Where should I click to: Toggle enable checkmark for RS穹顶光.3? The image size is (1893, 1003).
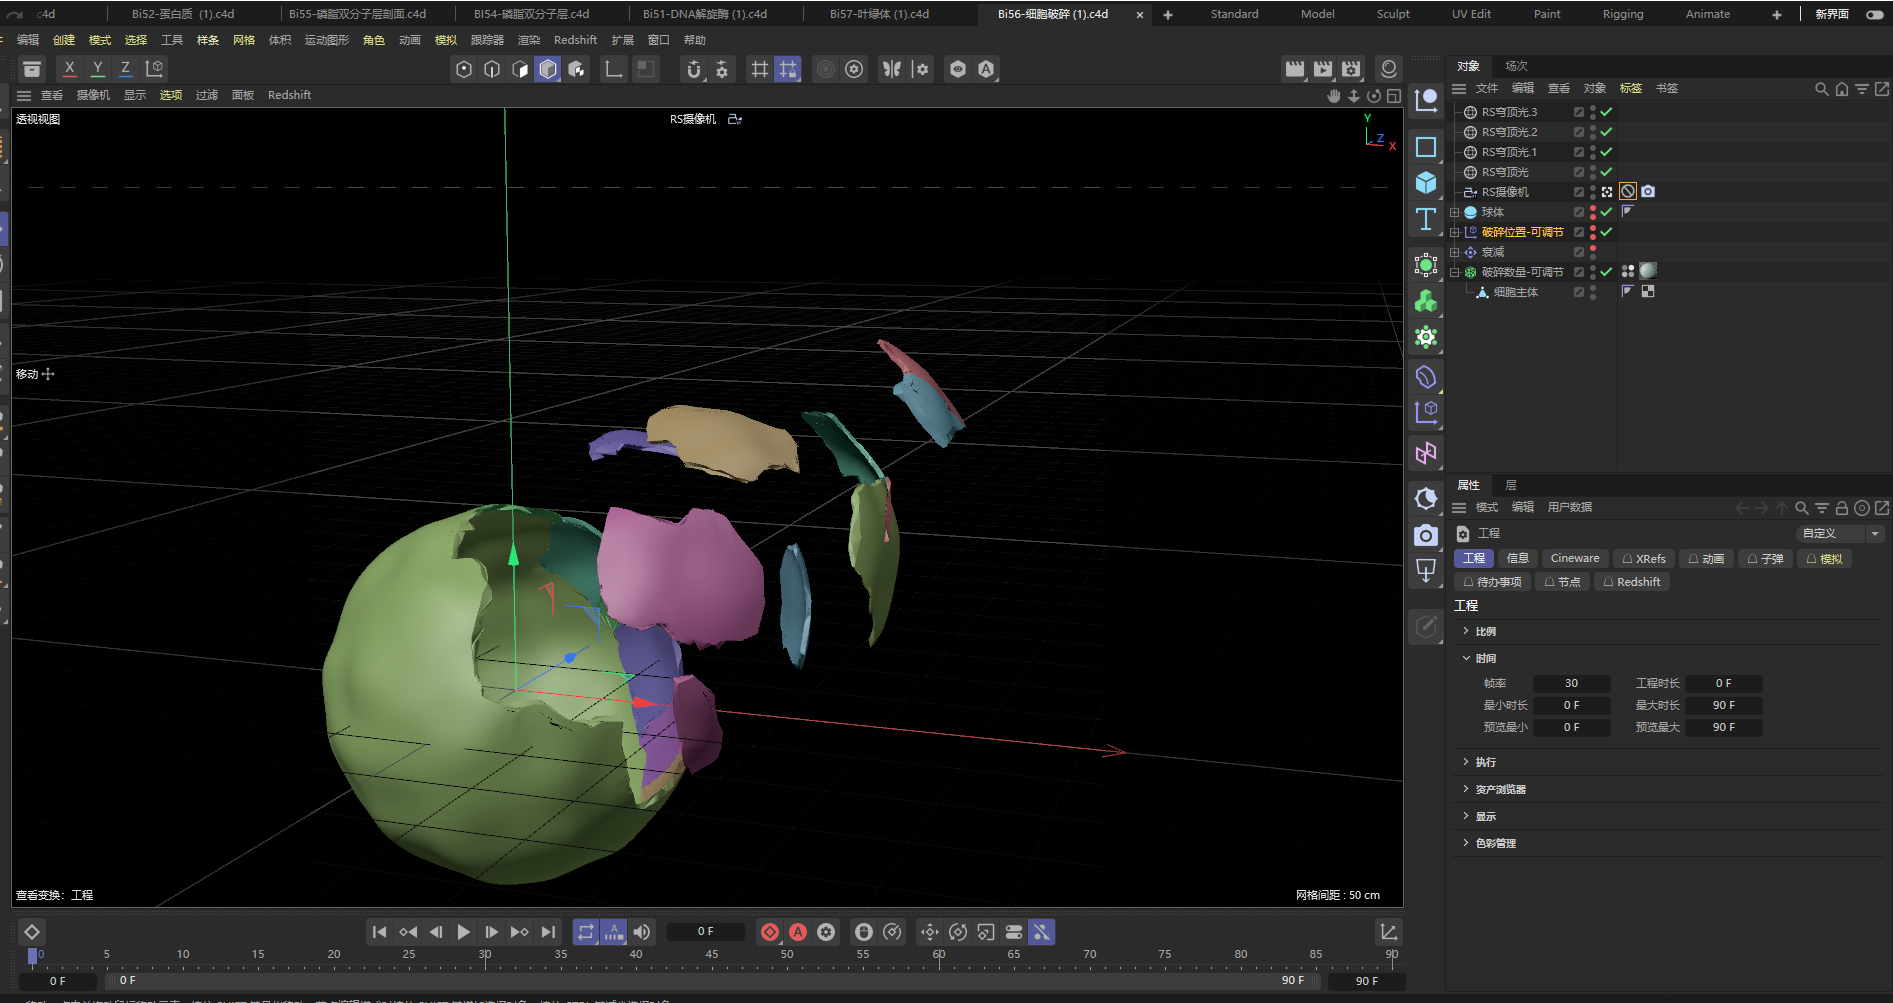coord(1606,112)
